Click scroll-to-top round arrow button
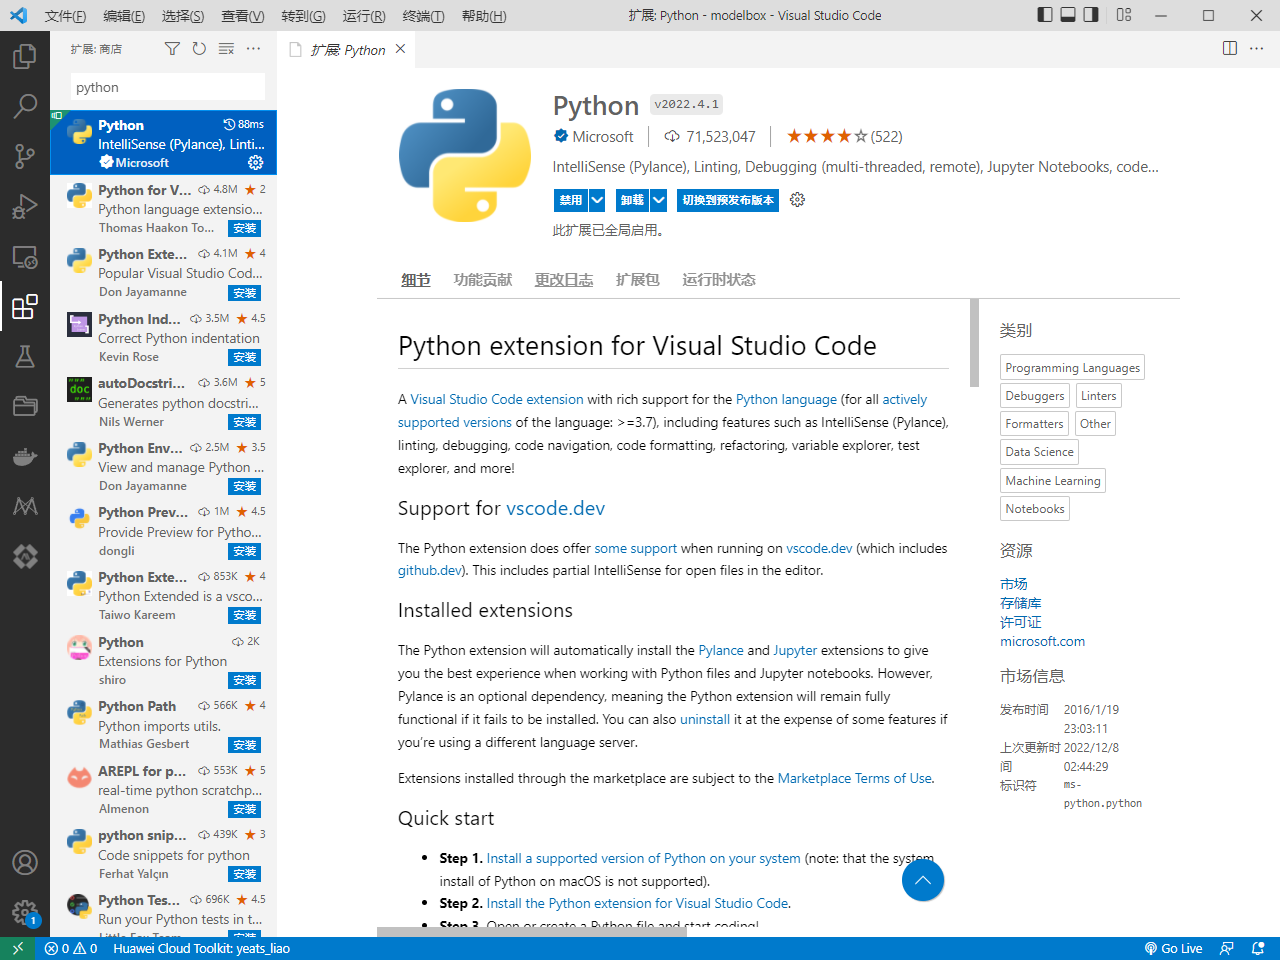This screenshot has height=960, width=1280. (x=923, y=880)
